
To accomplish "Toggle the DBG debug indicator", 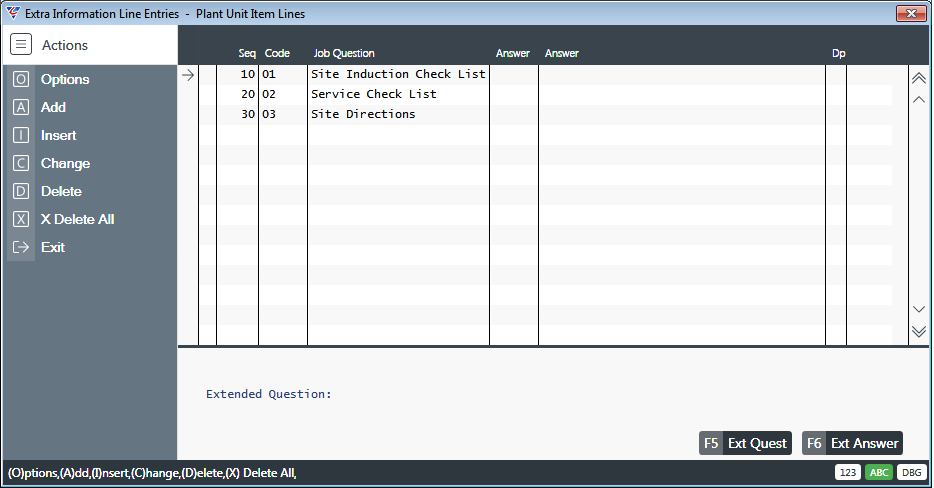I will [912, 473].
